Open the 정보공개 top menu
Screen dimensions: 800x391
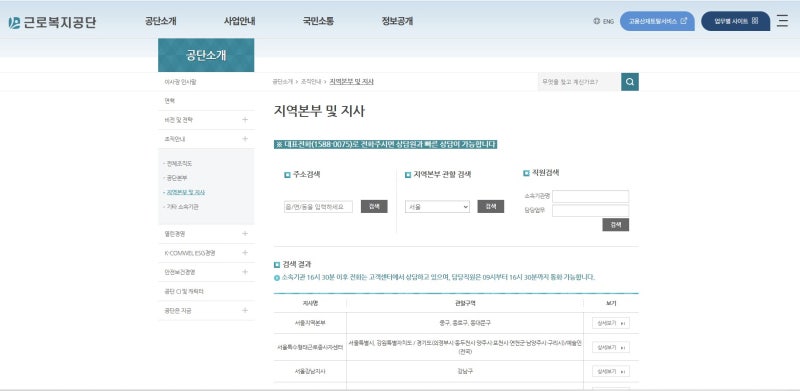[x=397, y=21]
